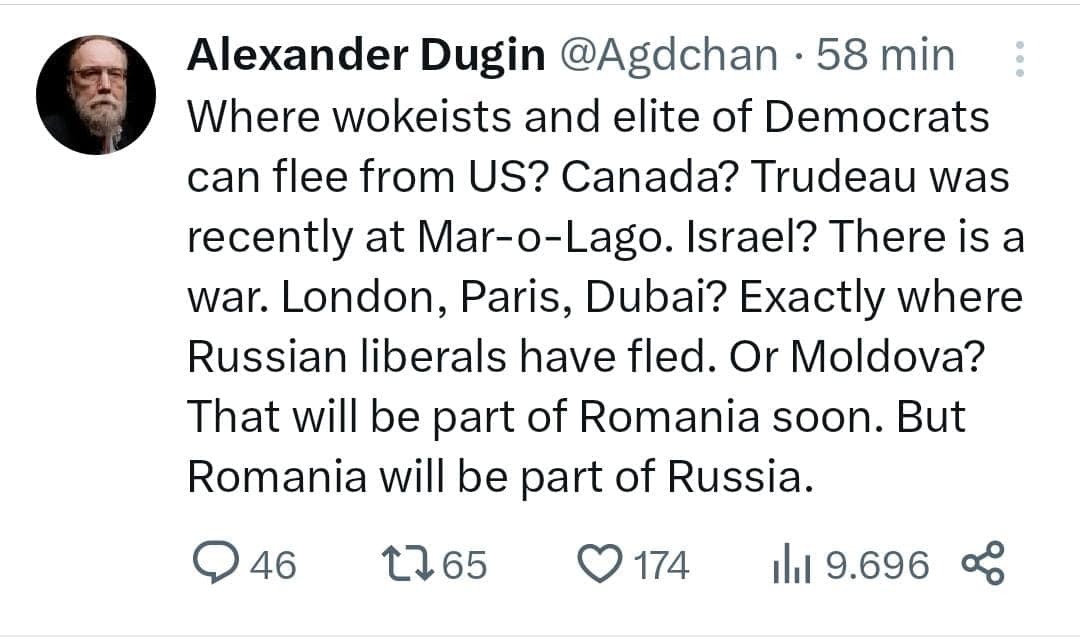The image size is (1080, 644).
Task: Click the 65 reposts count
Action: click(x=464, y=565)
